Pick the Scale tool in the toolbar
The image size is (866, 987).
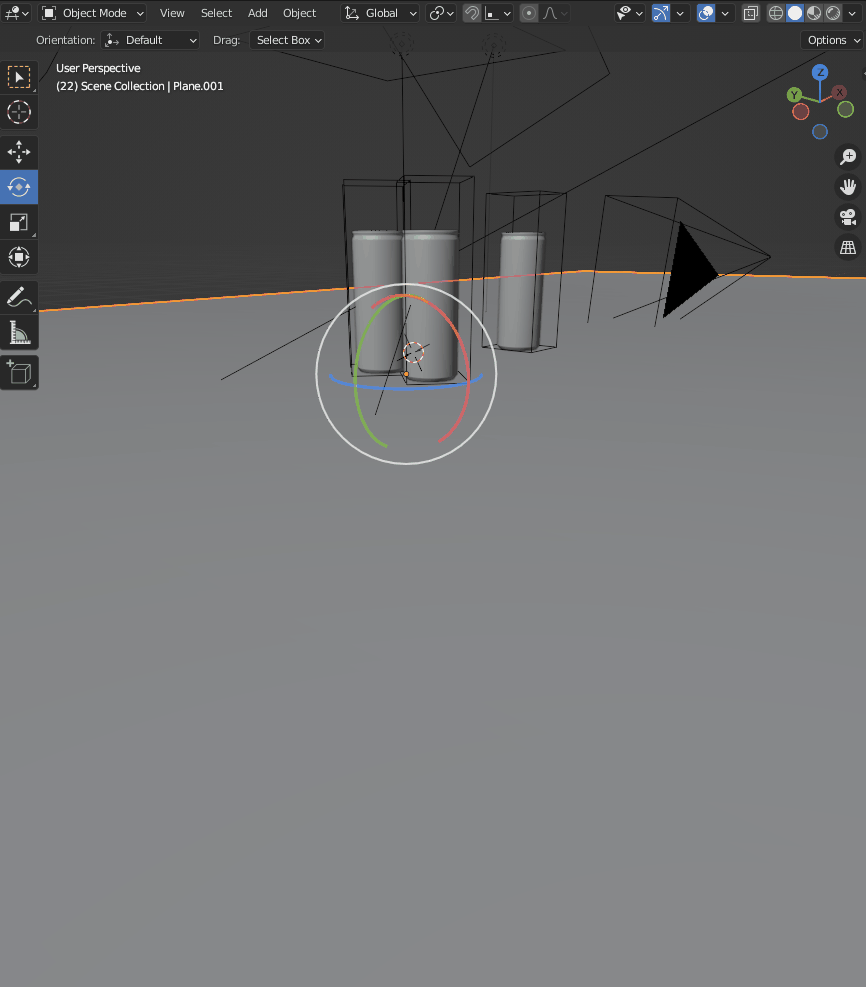point(19,222)
